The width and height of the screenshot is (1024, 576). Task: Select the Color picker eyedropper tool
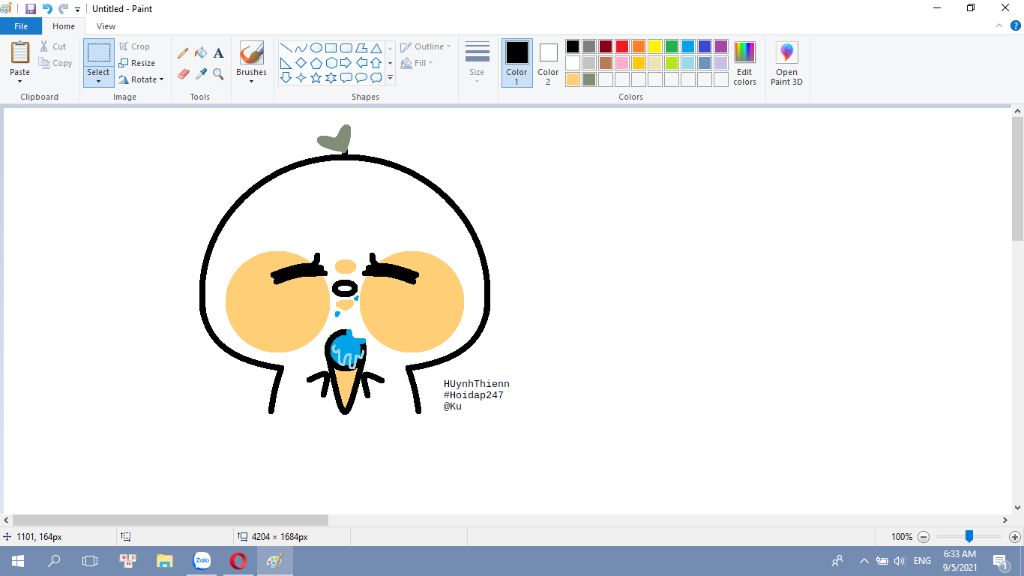[201, 74]
